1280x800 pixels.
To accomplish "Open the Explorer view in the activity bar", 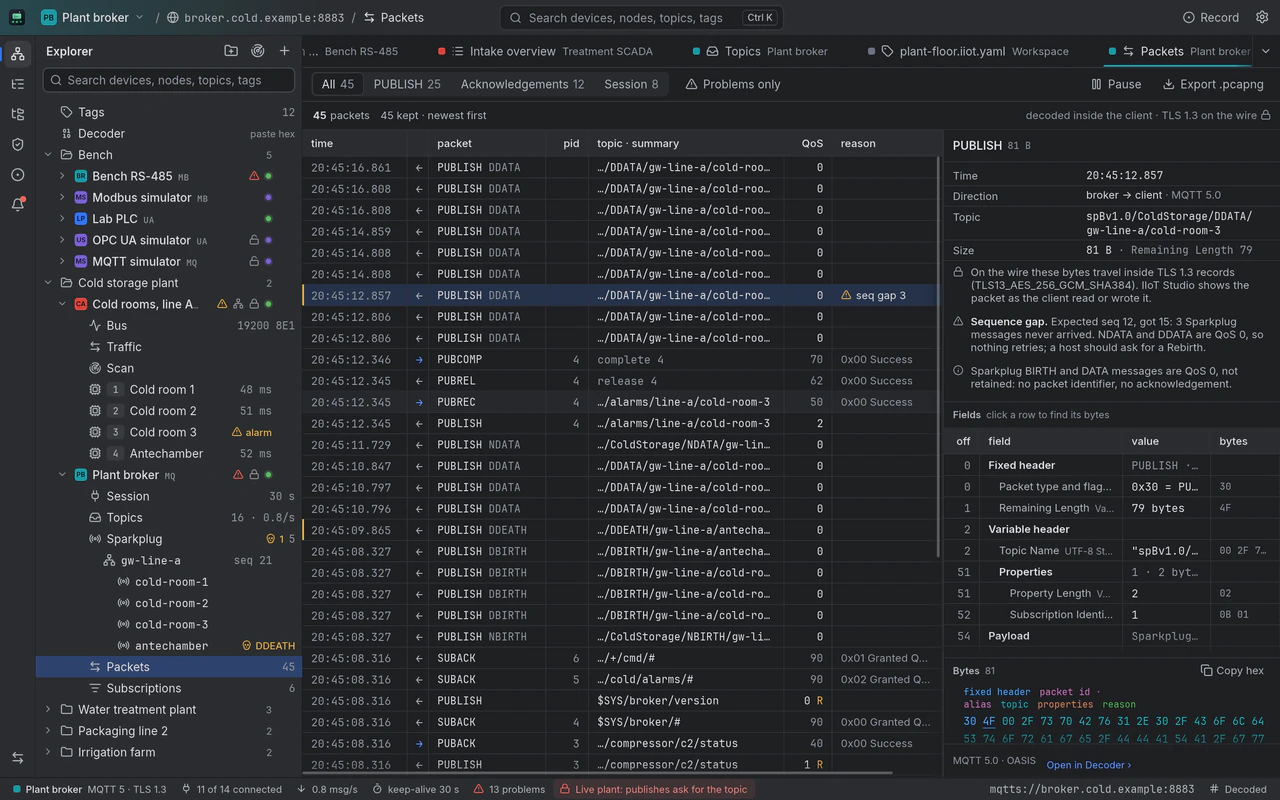I will [x=17, y=54].
